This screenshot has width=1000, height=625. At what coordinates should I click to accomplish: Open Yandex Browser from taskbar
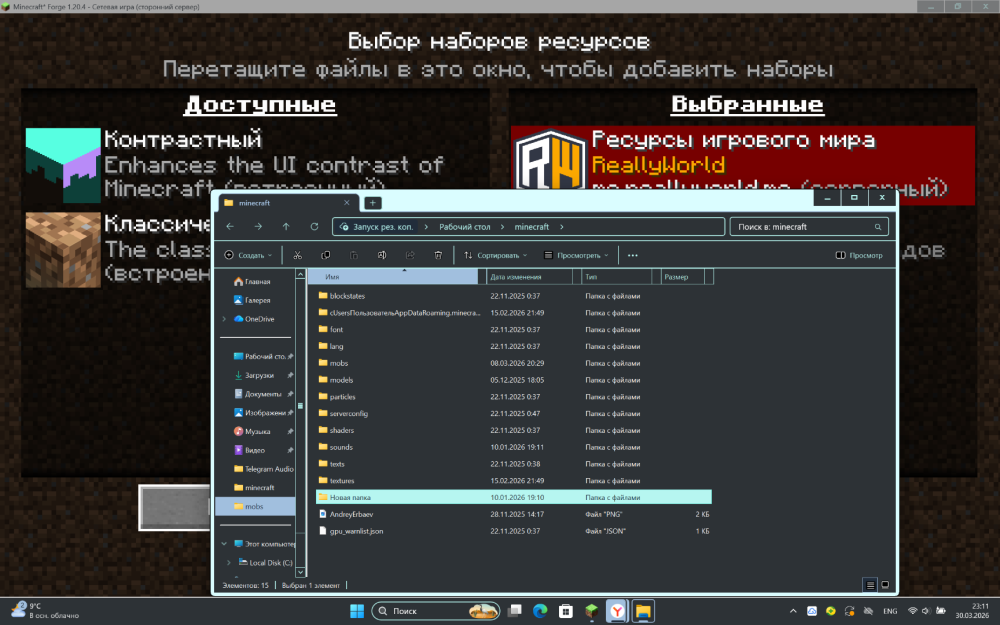(x=617, y=611)
